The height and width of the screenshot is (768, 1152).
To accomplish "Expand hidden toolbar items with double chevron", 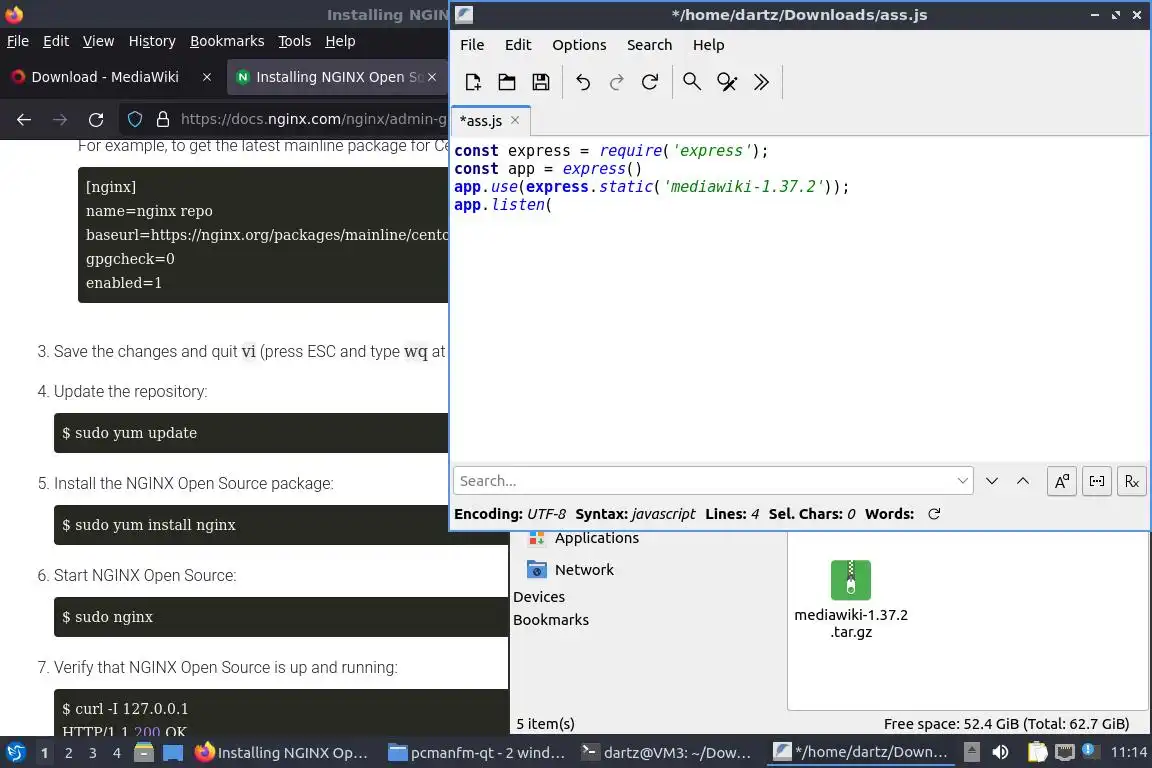I will 761,82.
